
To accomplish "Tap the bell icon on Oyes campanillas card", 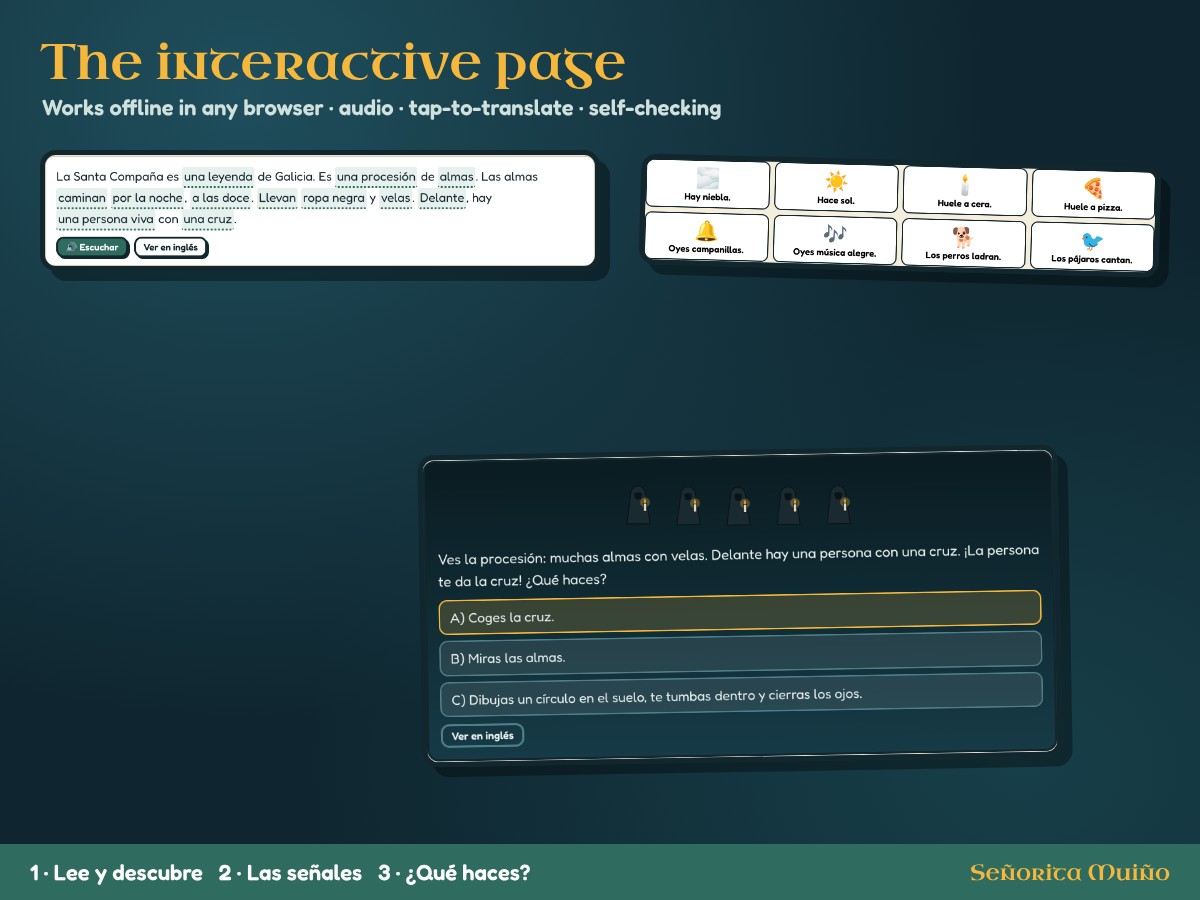I will (706, 231).
